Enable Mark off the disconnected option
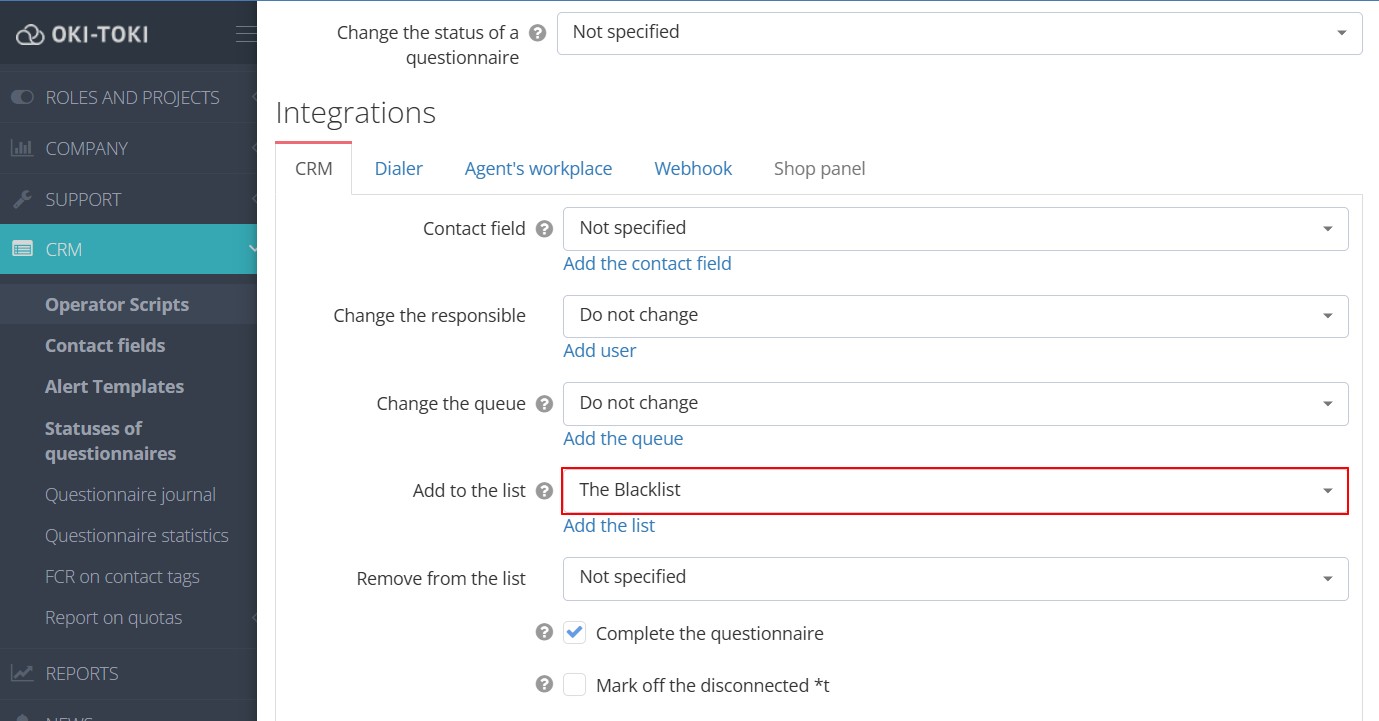The height and width of the screenshot is (721, 1379). click(x=575, y=684)
